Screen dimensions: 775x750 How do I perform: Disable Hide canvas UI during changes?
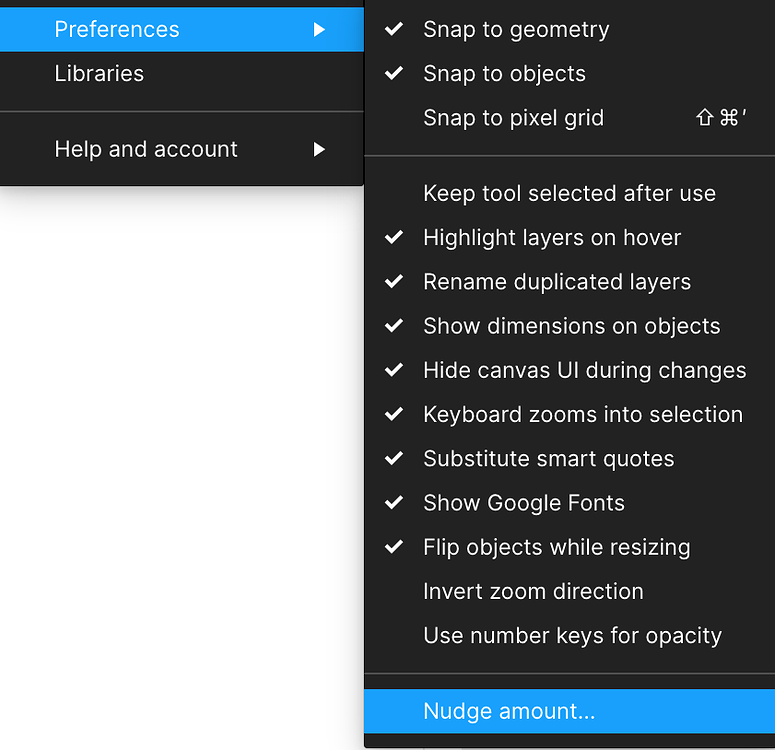(x=584, y=370)
